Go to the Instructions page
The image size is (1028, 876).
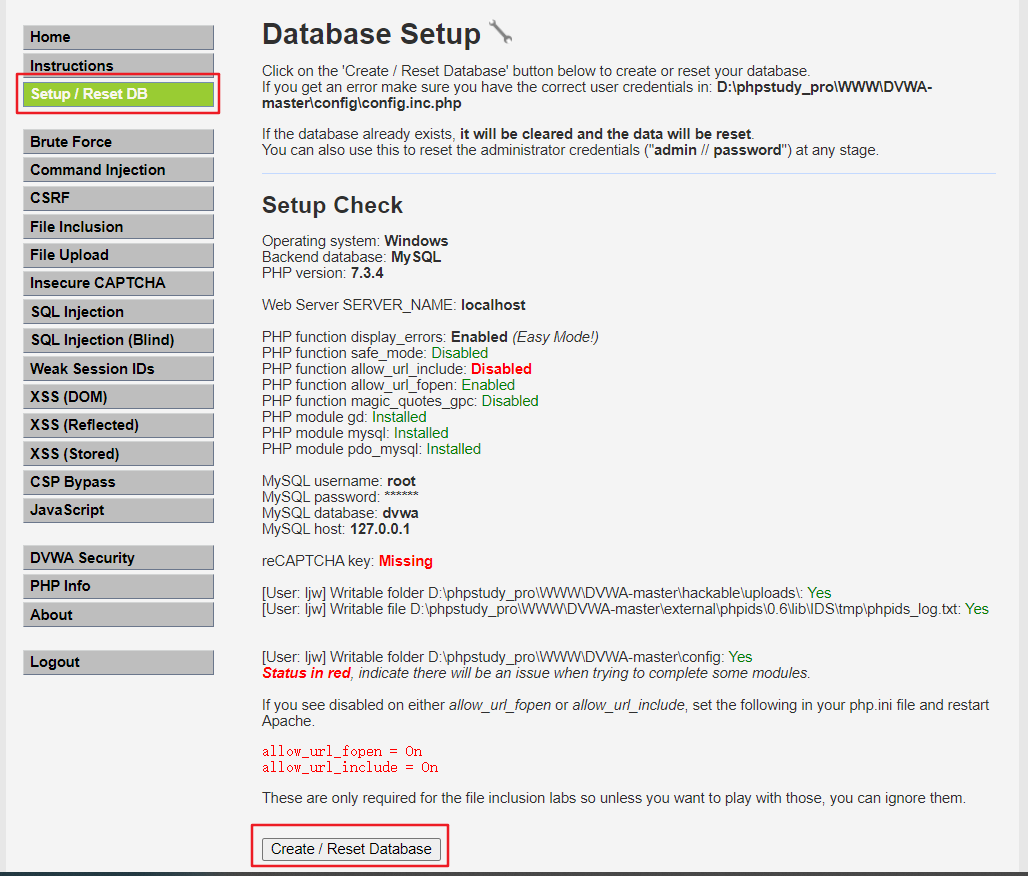[x=118, y=65]
